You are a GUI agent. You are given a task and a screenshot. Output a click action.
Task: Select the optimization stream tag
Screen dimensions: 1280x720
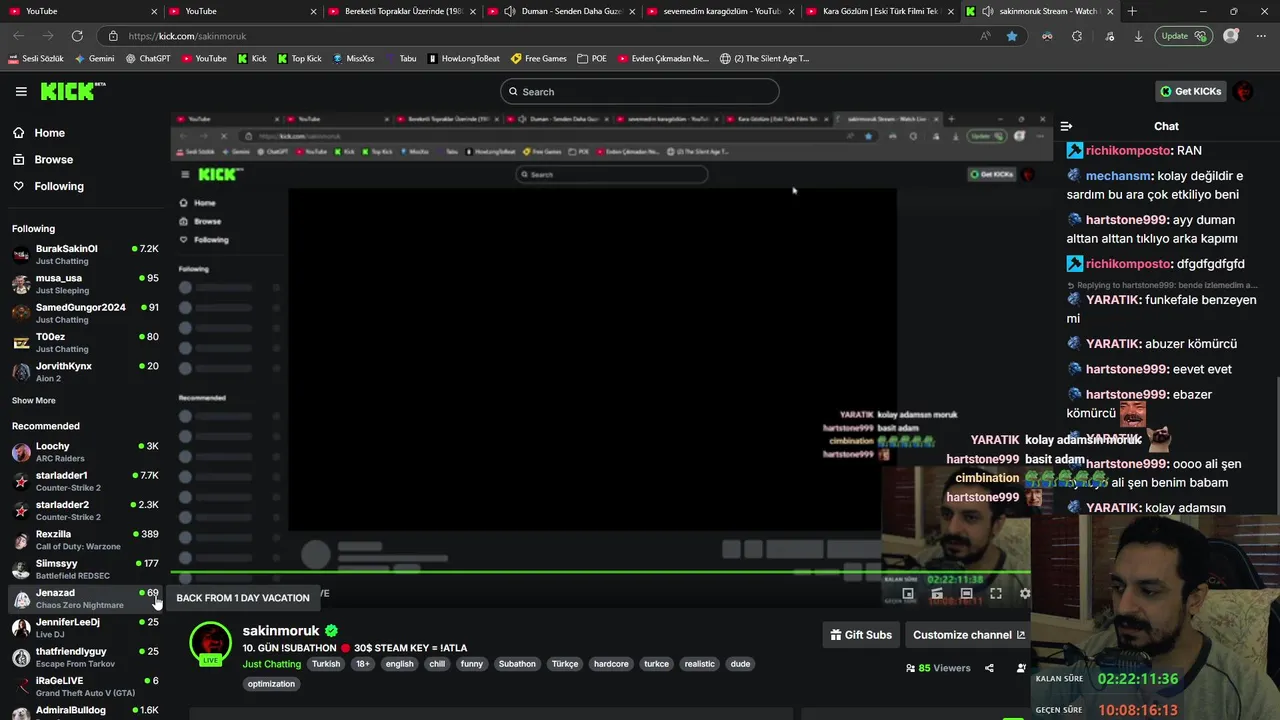tap(271, 684)
